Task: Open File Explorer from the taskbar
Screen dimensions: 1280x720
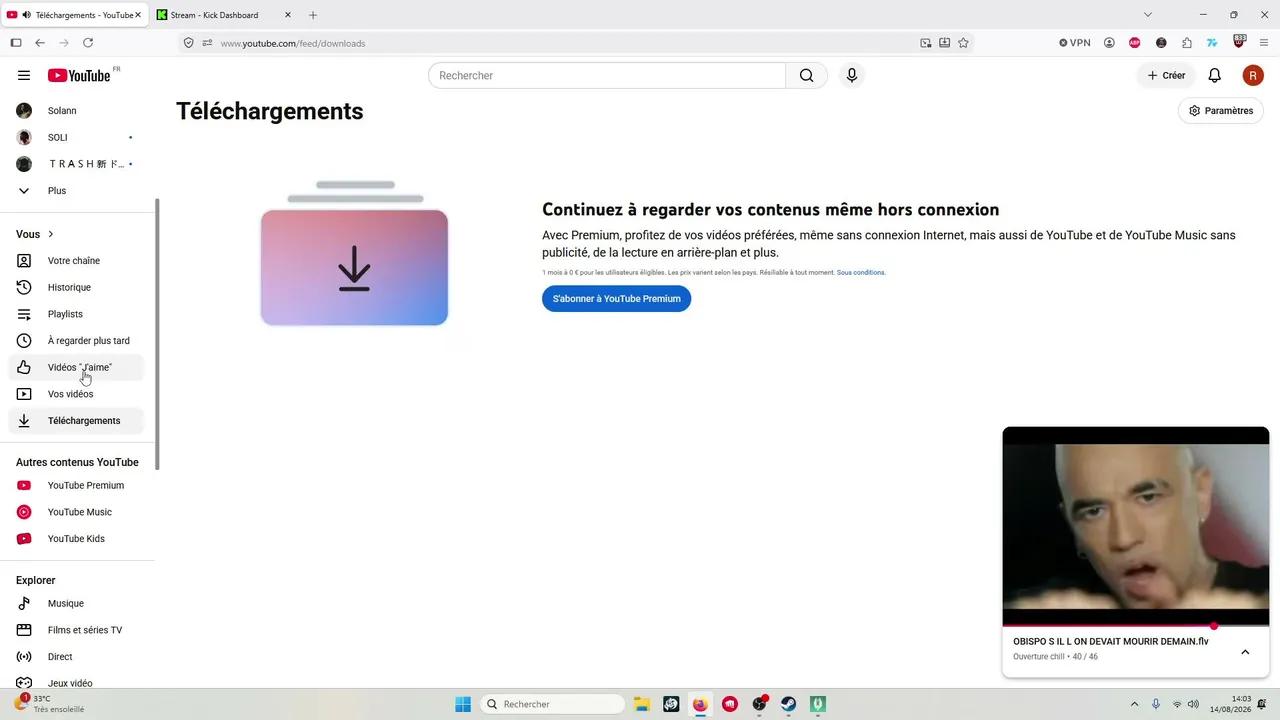Action: tap(641, 704)
